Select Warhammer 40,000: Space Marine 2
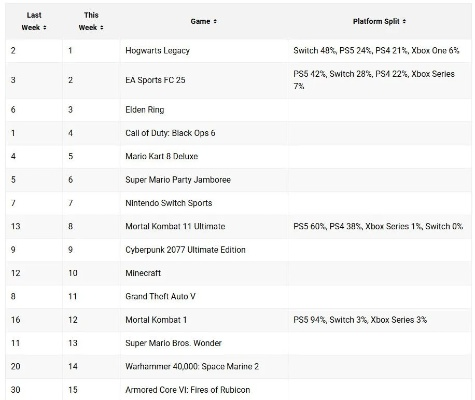The image size is (475, 400). tap(192, 366)
